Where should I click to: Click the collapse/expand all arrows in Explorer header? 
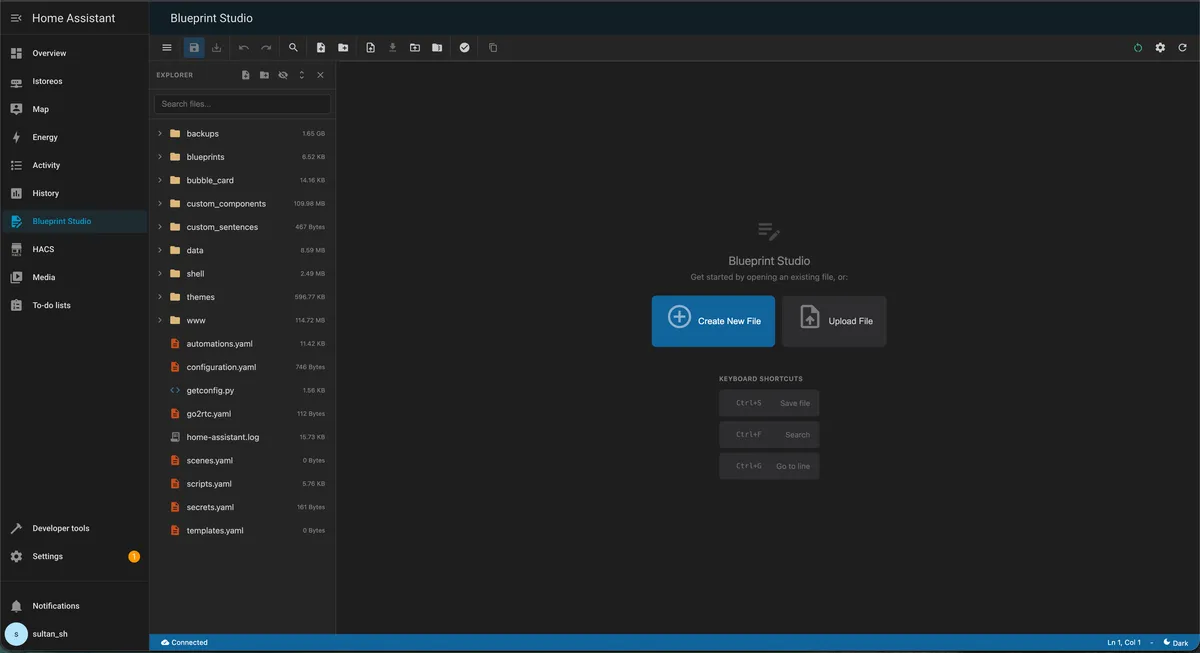pyautogui.click(x=302, y=75)
